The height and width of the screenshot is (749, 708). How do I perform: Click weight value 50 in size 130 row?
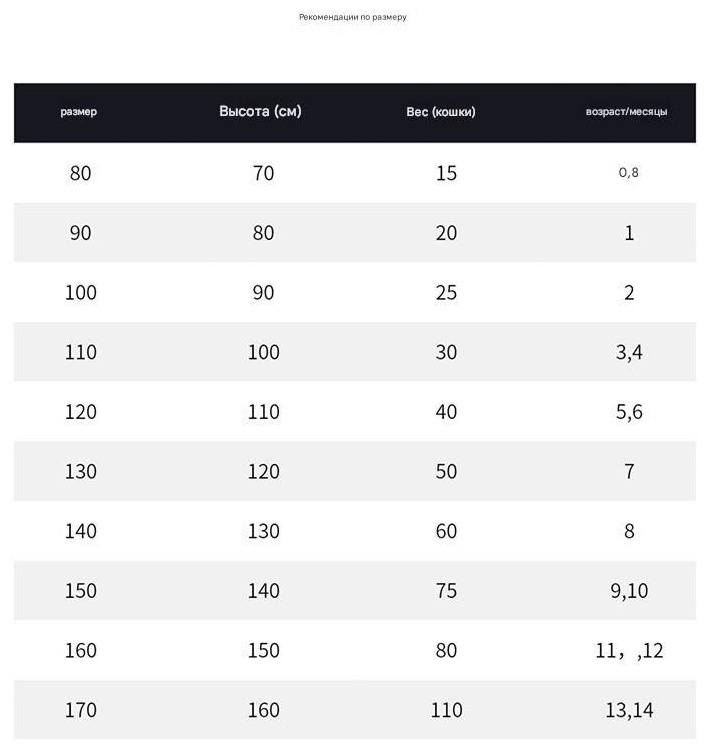pos(446,471)
